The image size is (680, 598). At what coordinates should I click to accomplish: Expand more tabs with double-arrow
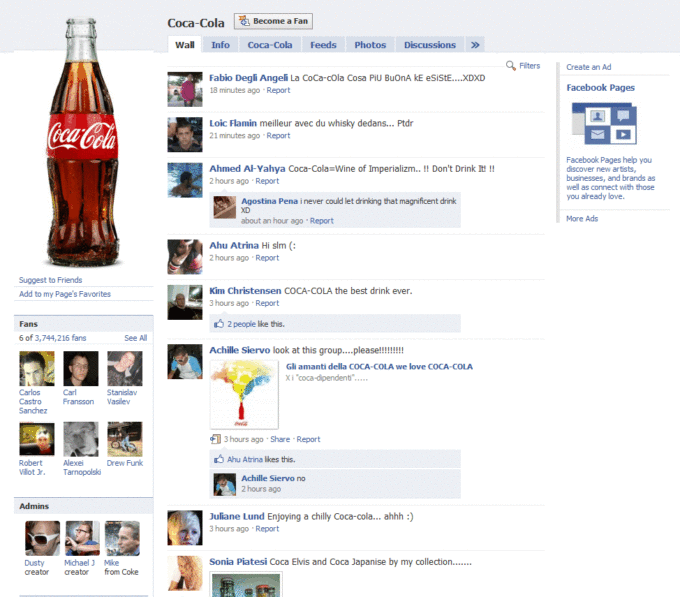475,45
